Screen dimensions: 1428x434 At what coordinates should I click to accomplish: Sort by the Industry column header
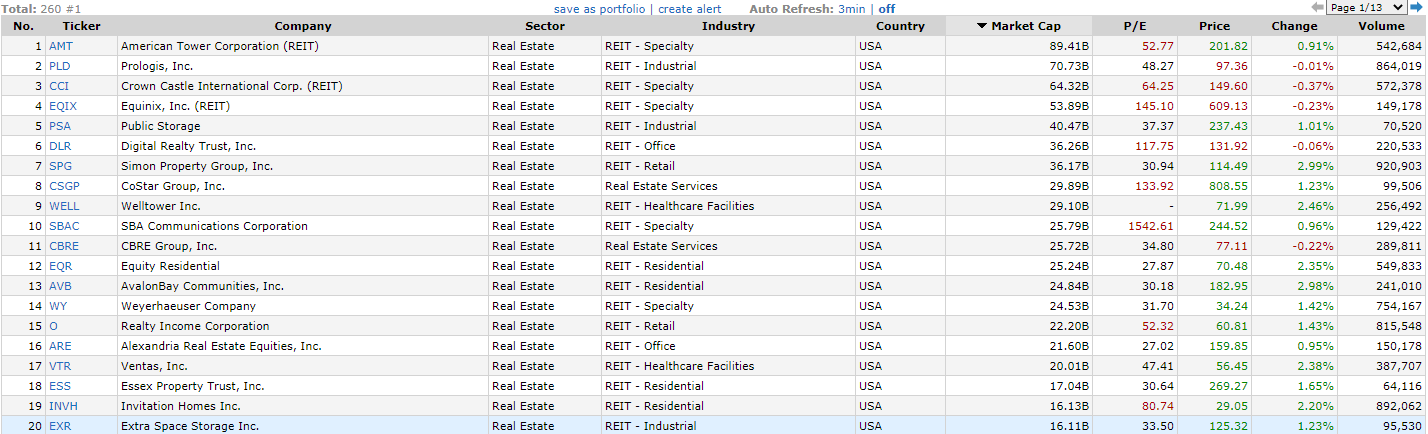point(728,26)
